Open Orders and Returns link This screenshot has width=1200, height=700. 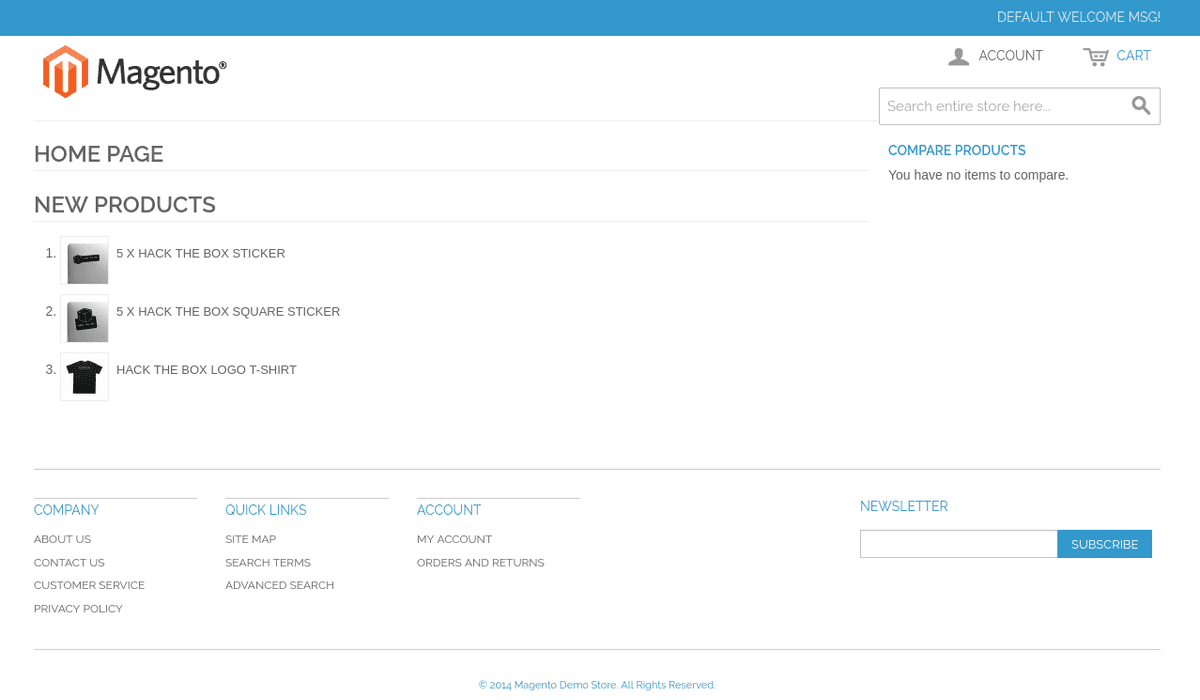tap(480, 563)
